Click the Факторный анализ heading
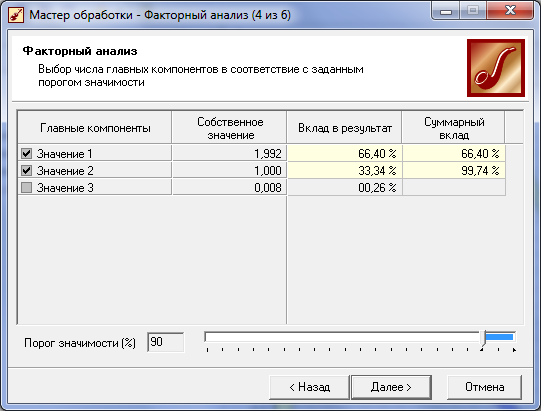 coord(80,51)
